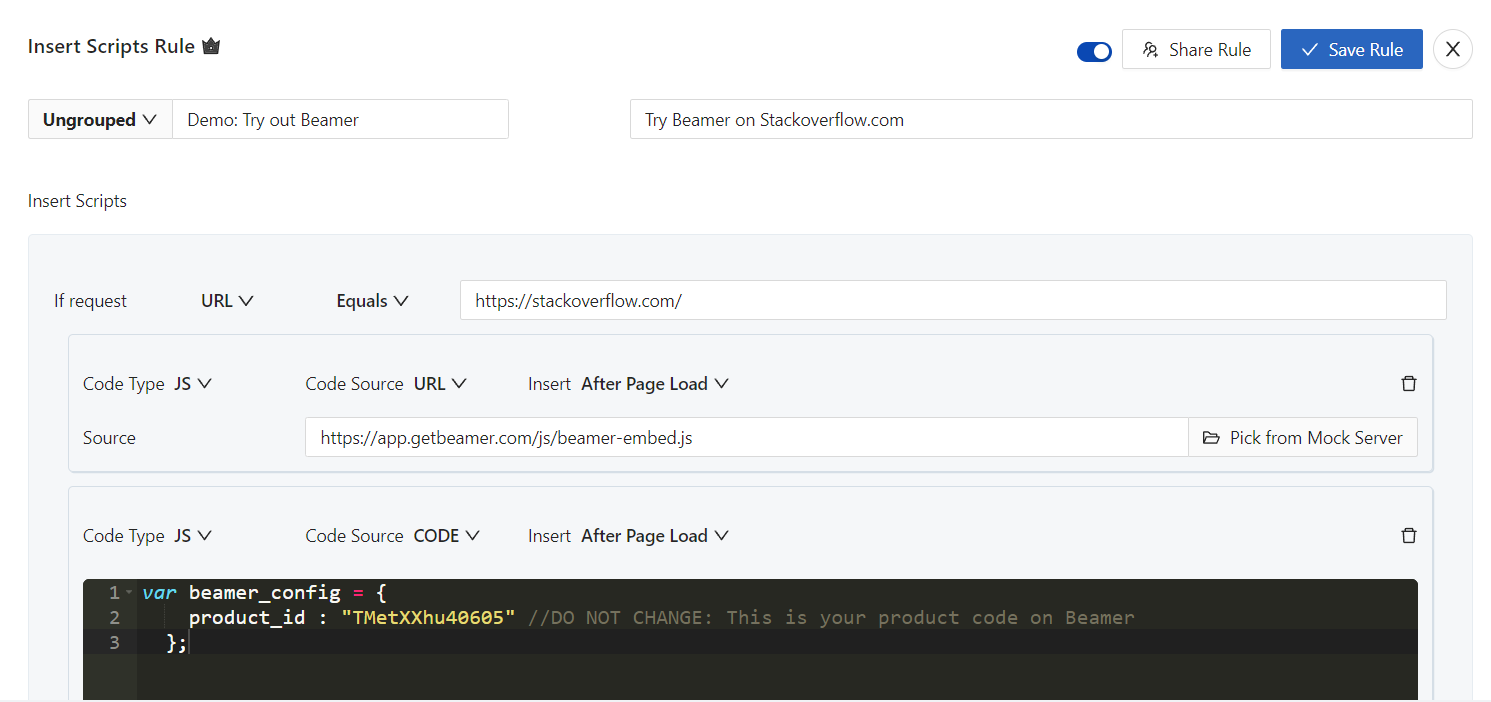Open Code Type JS dropdown in second script
The height and width of the screenshot is (702, 1491).
click(x=192, y=536)
